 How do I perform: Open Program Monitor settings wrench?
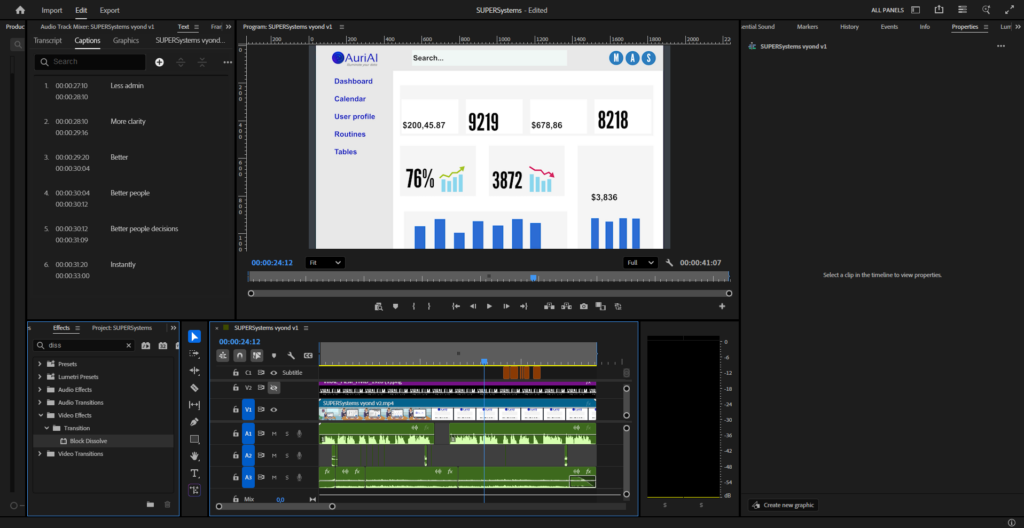669,263
